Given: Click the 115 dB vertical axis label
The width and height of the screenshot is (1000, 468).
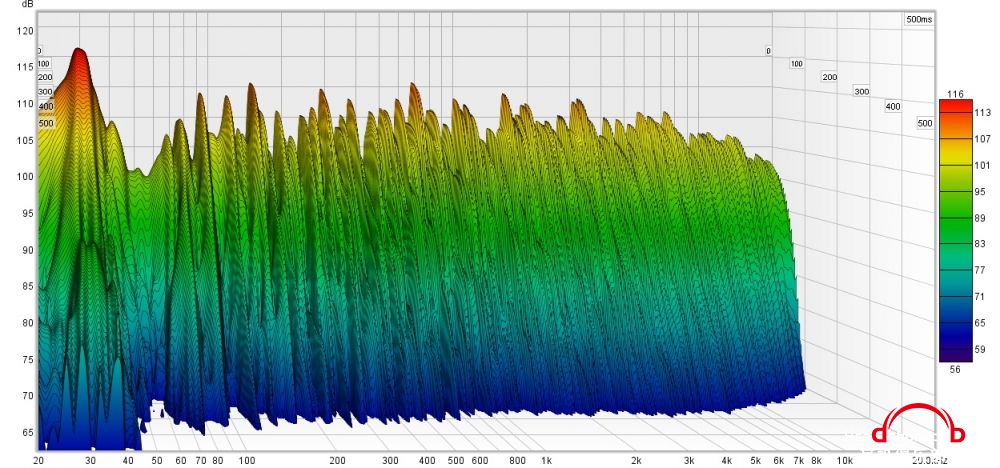Looking at the screenshot, I should click(x=26, y=67).
